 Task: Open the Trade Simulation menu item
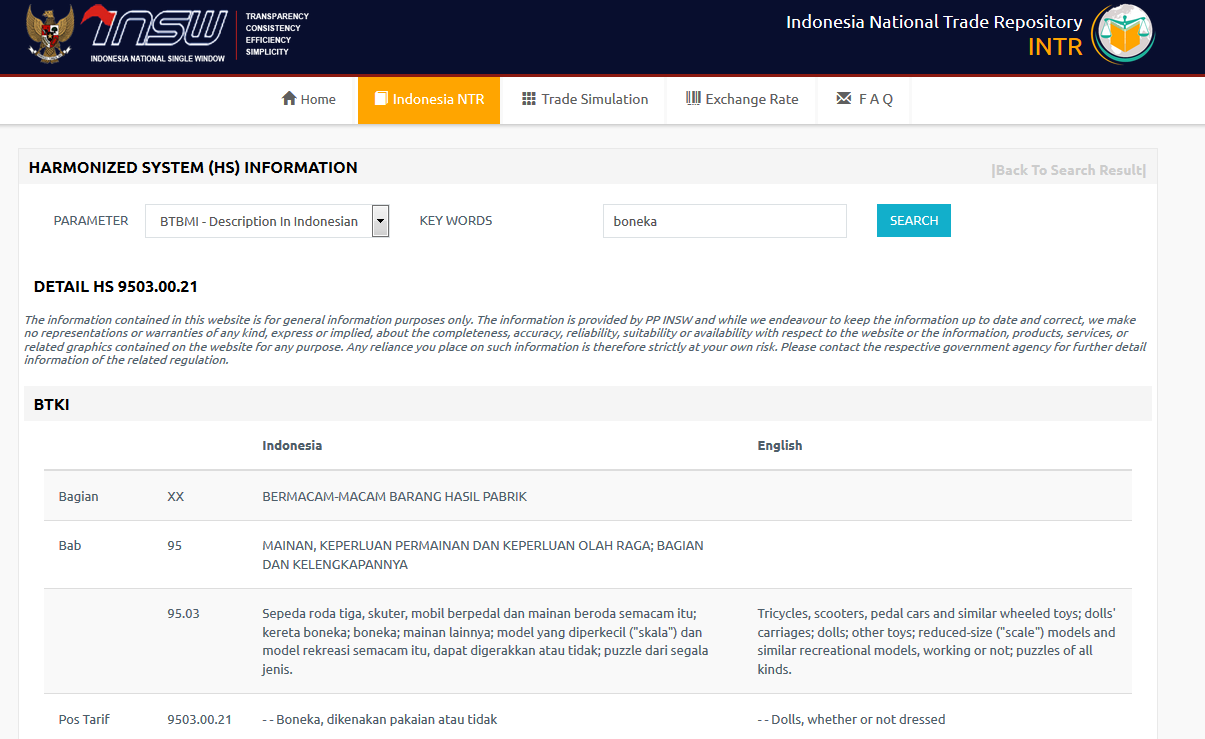(x=584, y=99)
